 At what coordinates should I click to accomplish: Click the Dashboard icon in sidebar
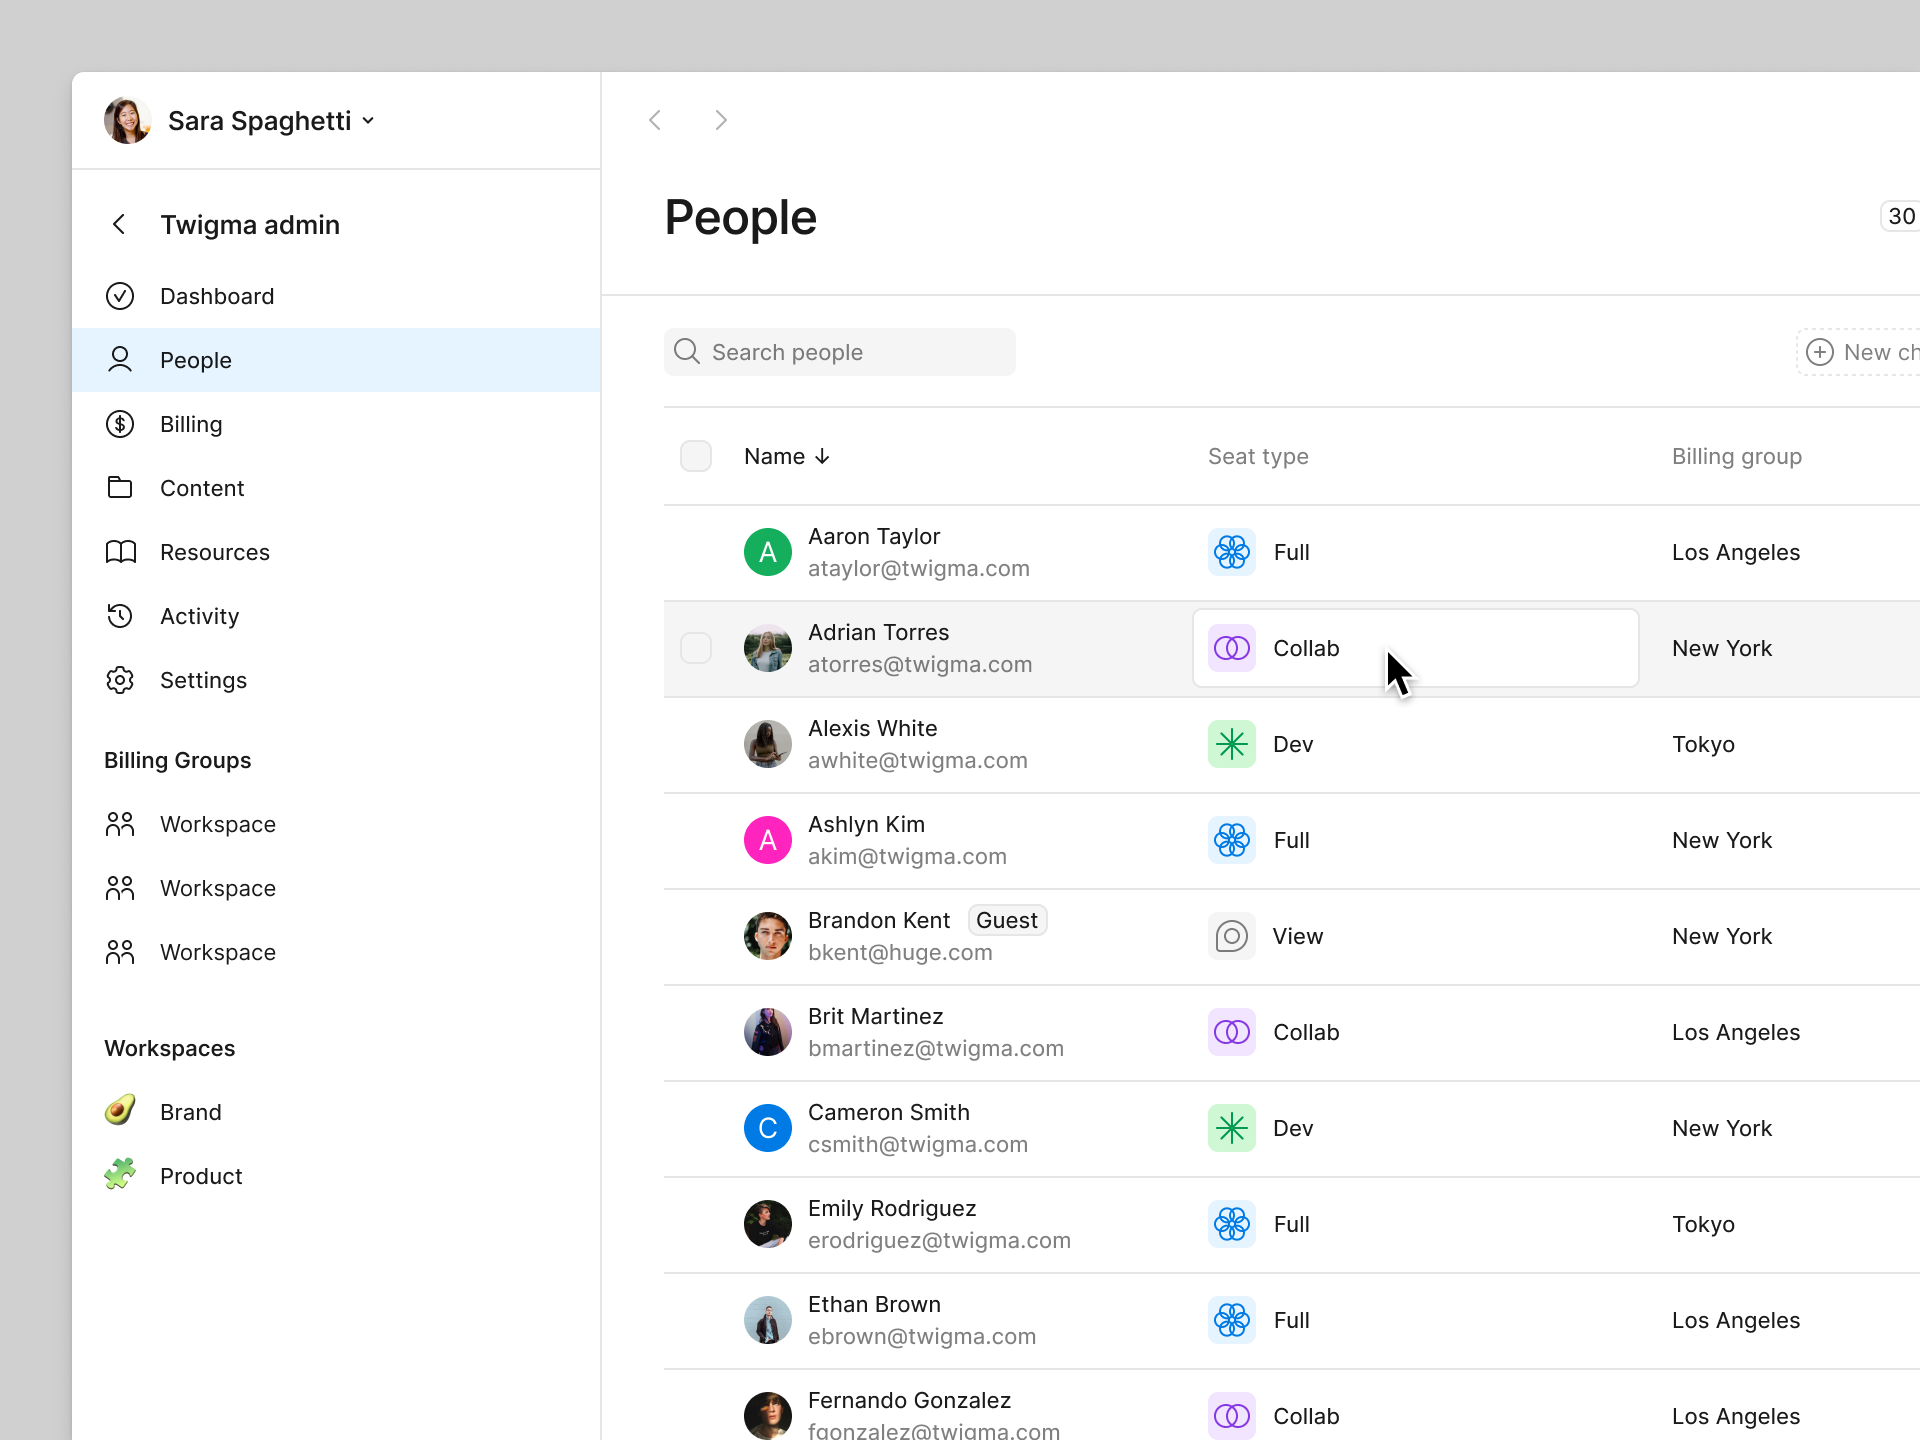(x=121, y=295)
